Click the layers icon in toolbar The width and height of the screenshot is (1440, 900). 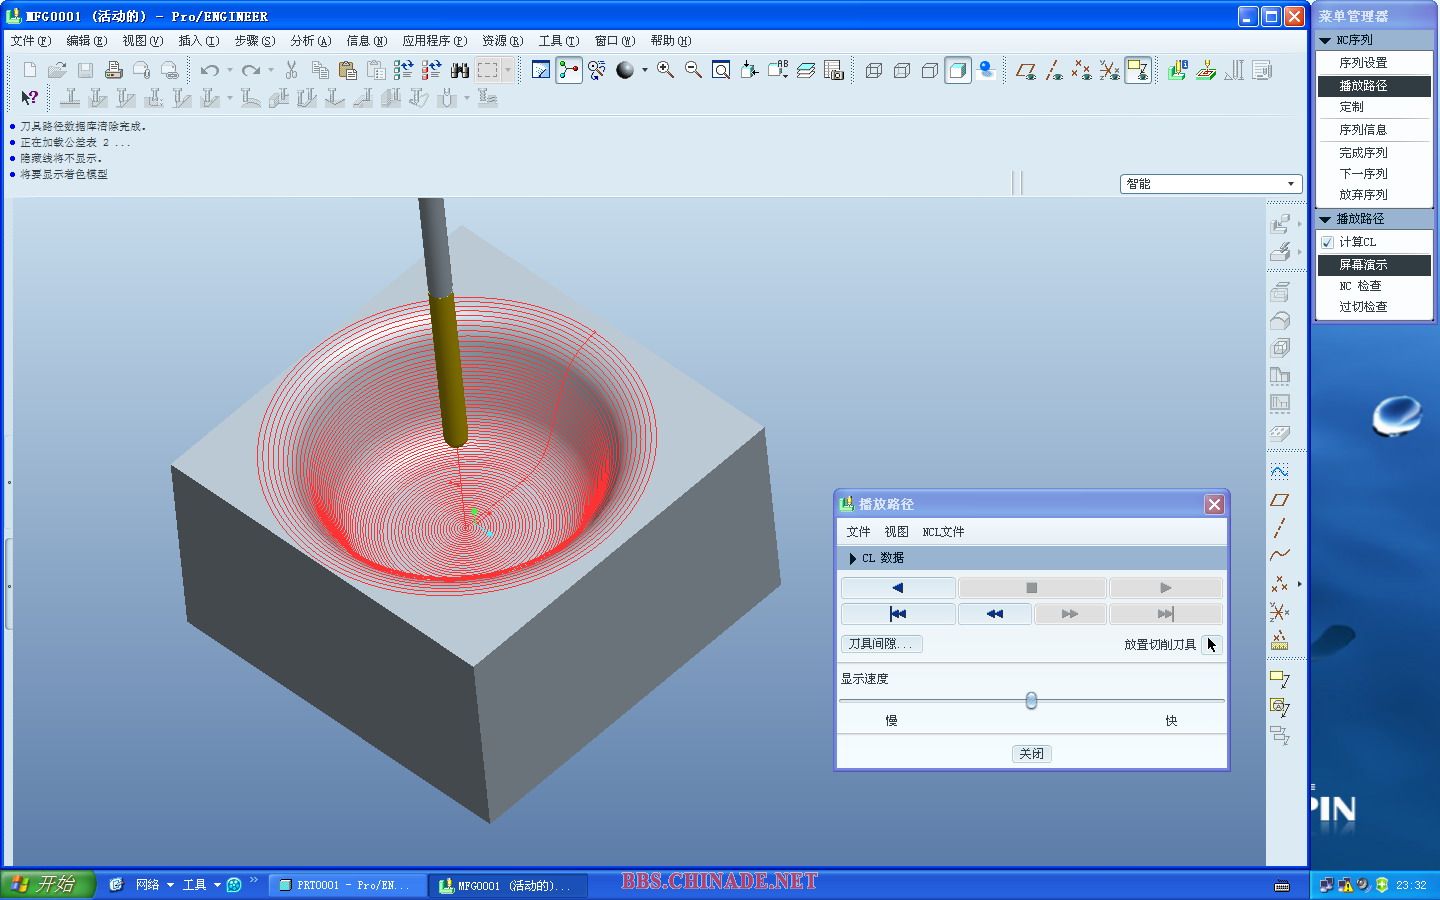[806, 70]
